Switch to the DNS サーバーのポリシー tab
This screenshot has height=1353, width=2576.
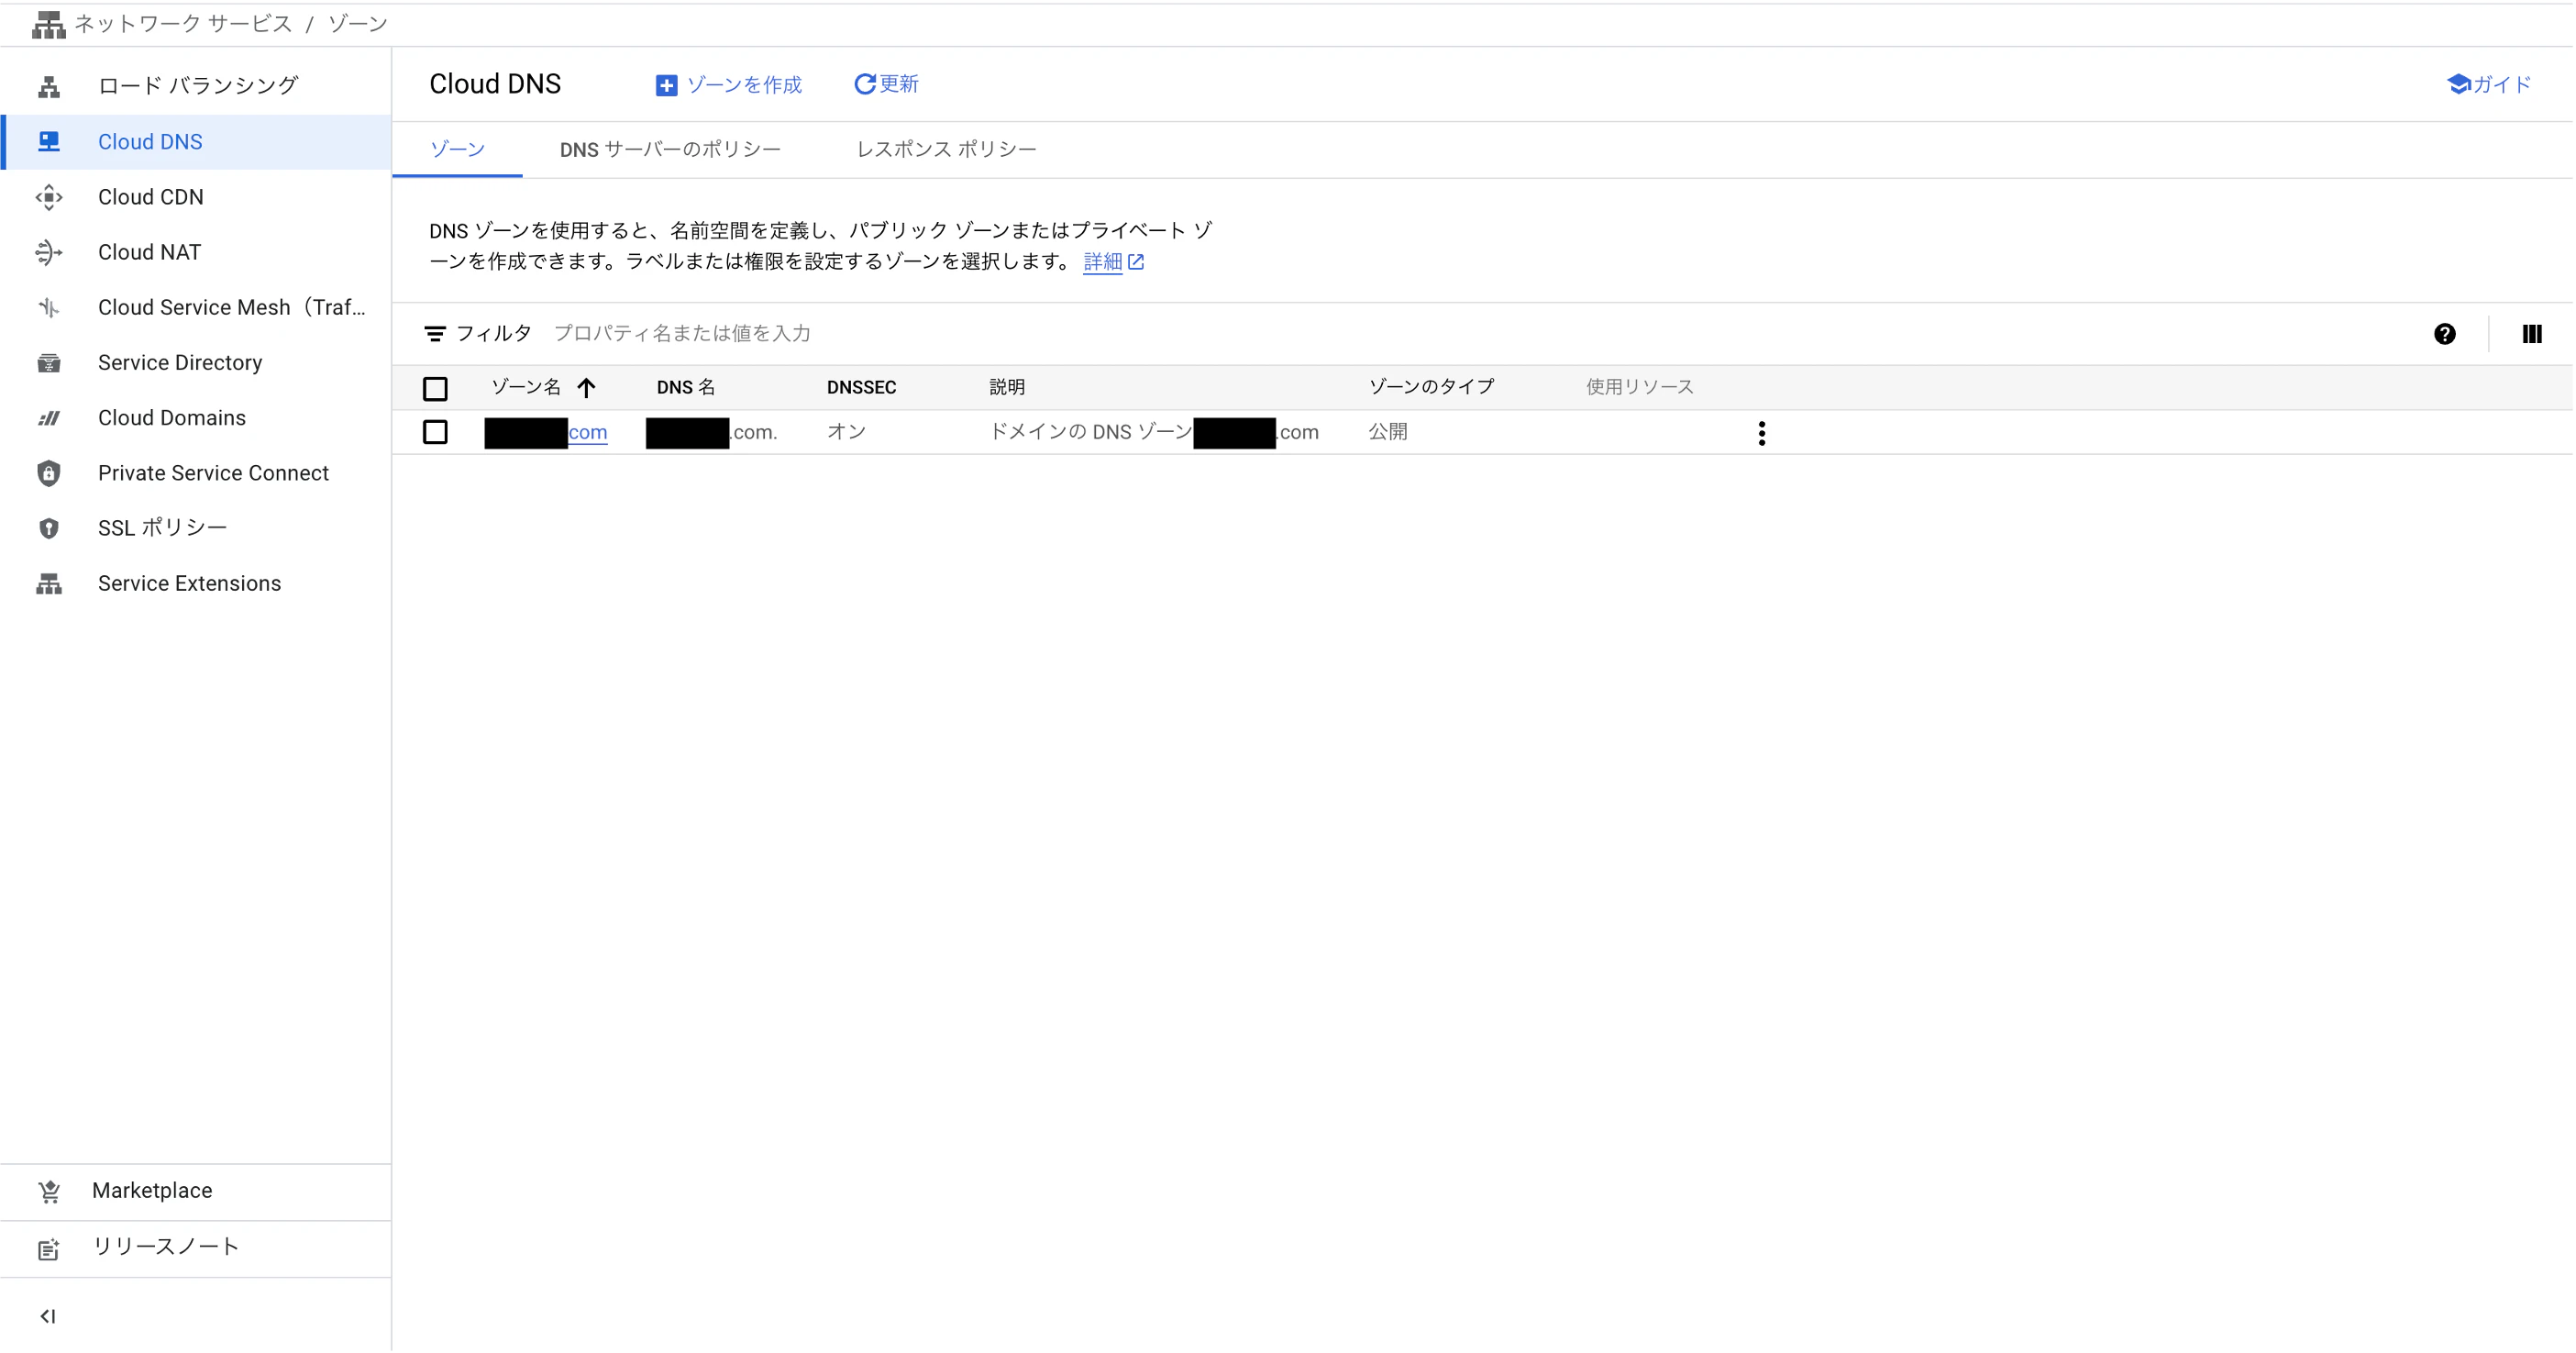[x=670, y=150]
